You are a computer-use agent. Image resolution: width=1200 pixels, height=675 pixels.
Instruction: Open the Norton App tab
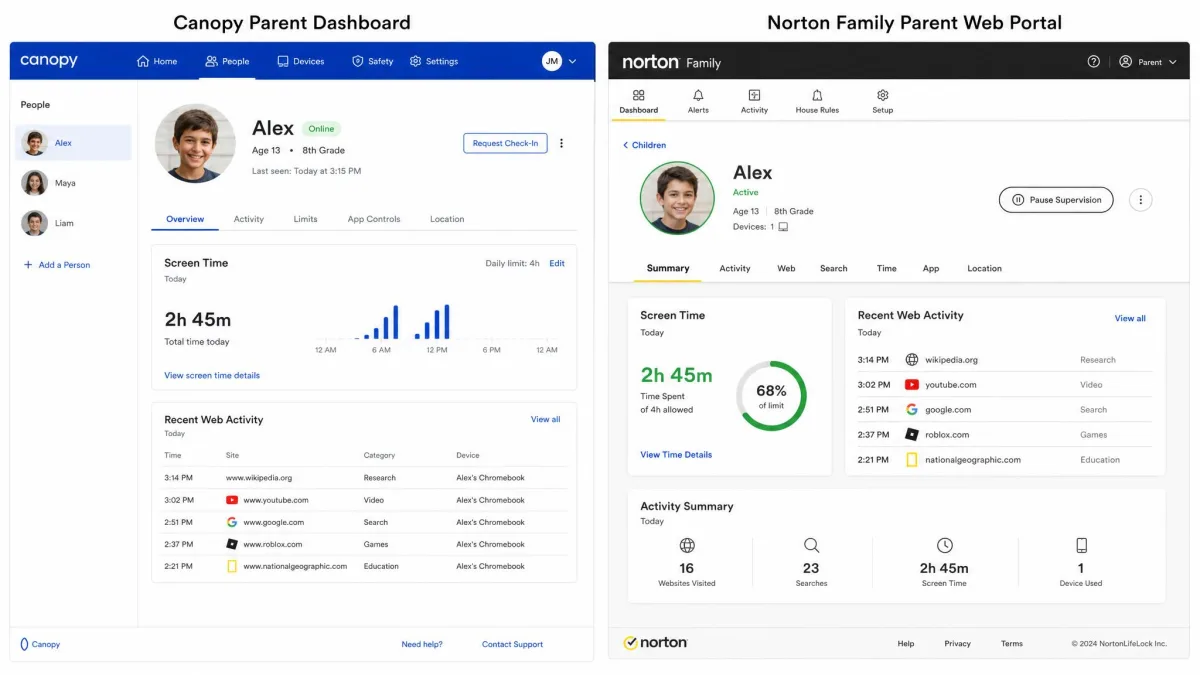click(x=931, y=268)
